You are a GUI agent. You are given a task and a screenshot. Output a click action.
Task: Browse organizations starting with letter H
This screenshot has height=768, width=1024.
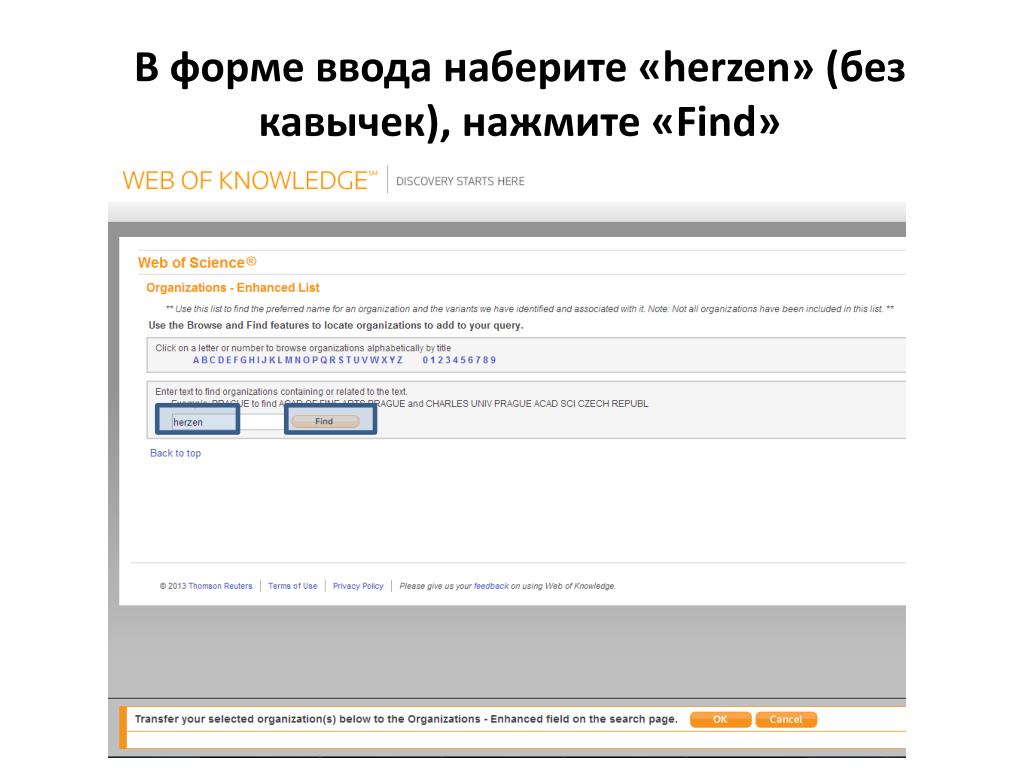[251, 360]
